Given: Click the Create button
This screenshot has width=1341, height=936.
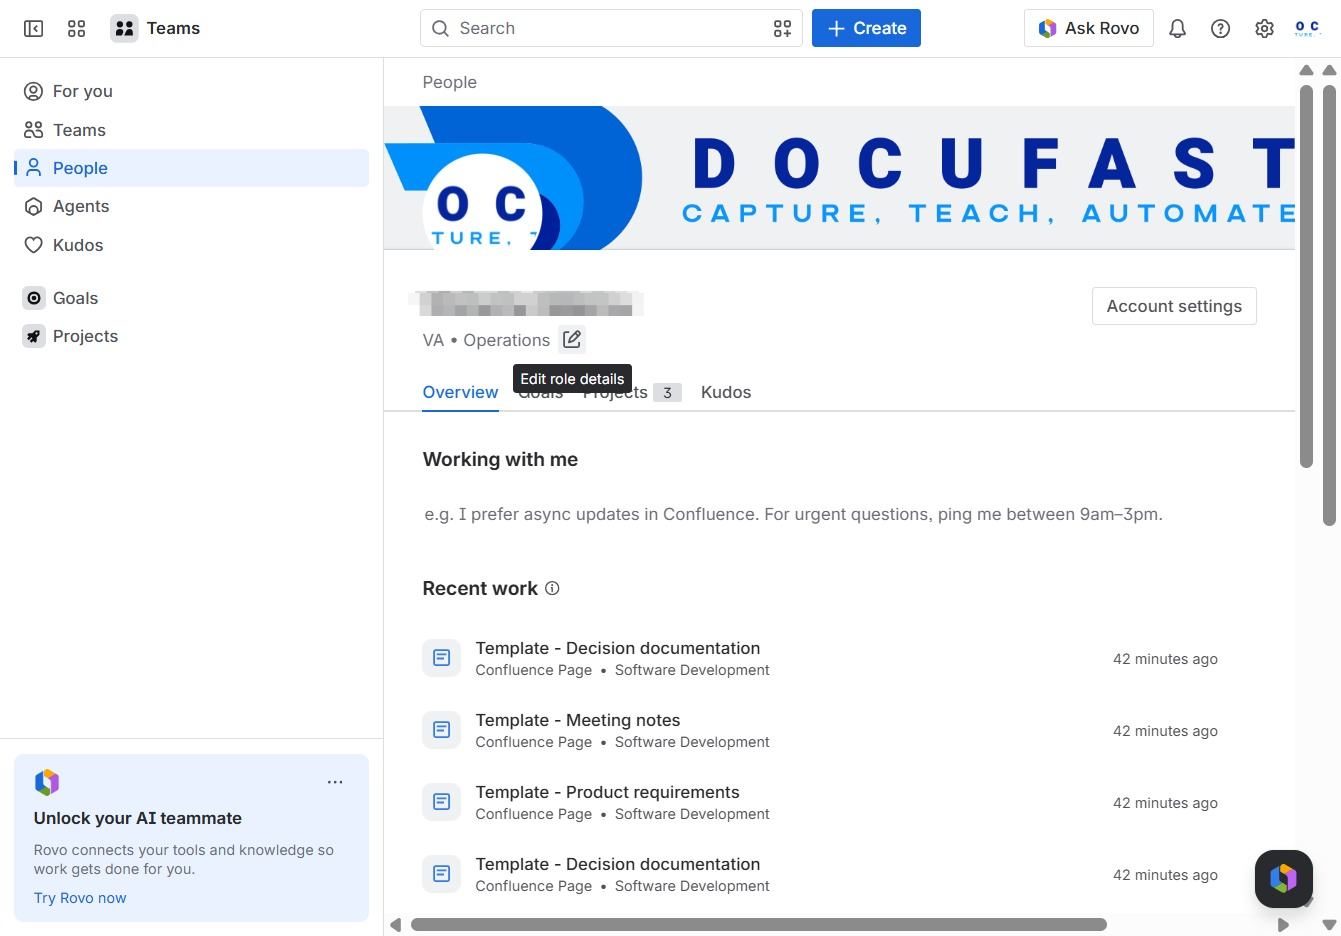Looking at the screenshot, I should tap(866, 28).
